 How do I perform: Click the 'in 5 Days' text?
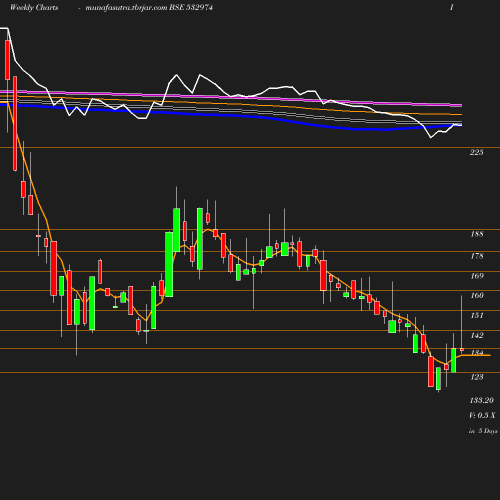(x=483, y=431)
